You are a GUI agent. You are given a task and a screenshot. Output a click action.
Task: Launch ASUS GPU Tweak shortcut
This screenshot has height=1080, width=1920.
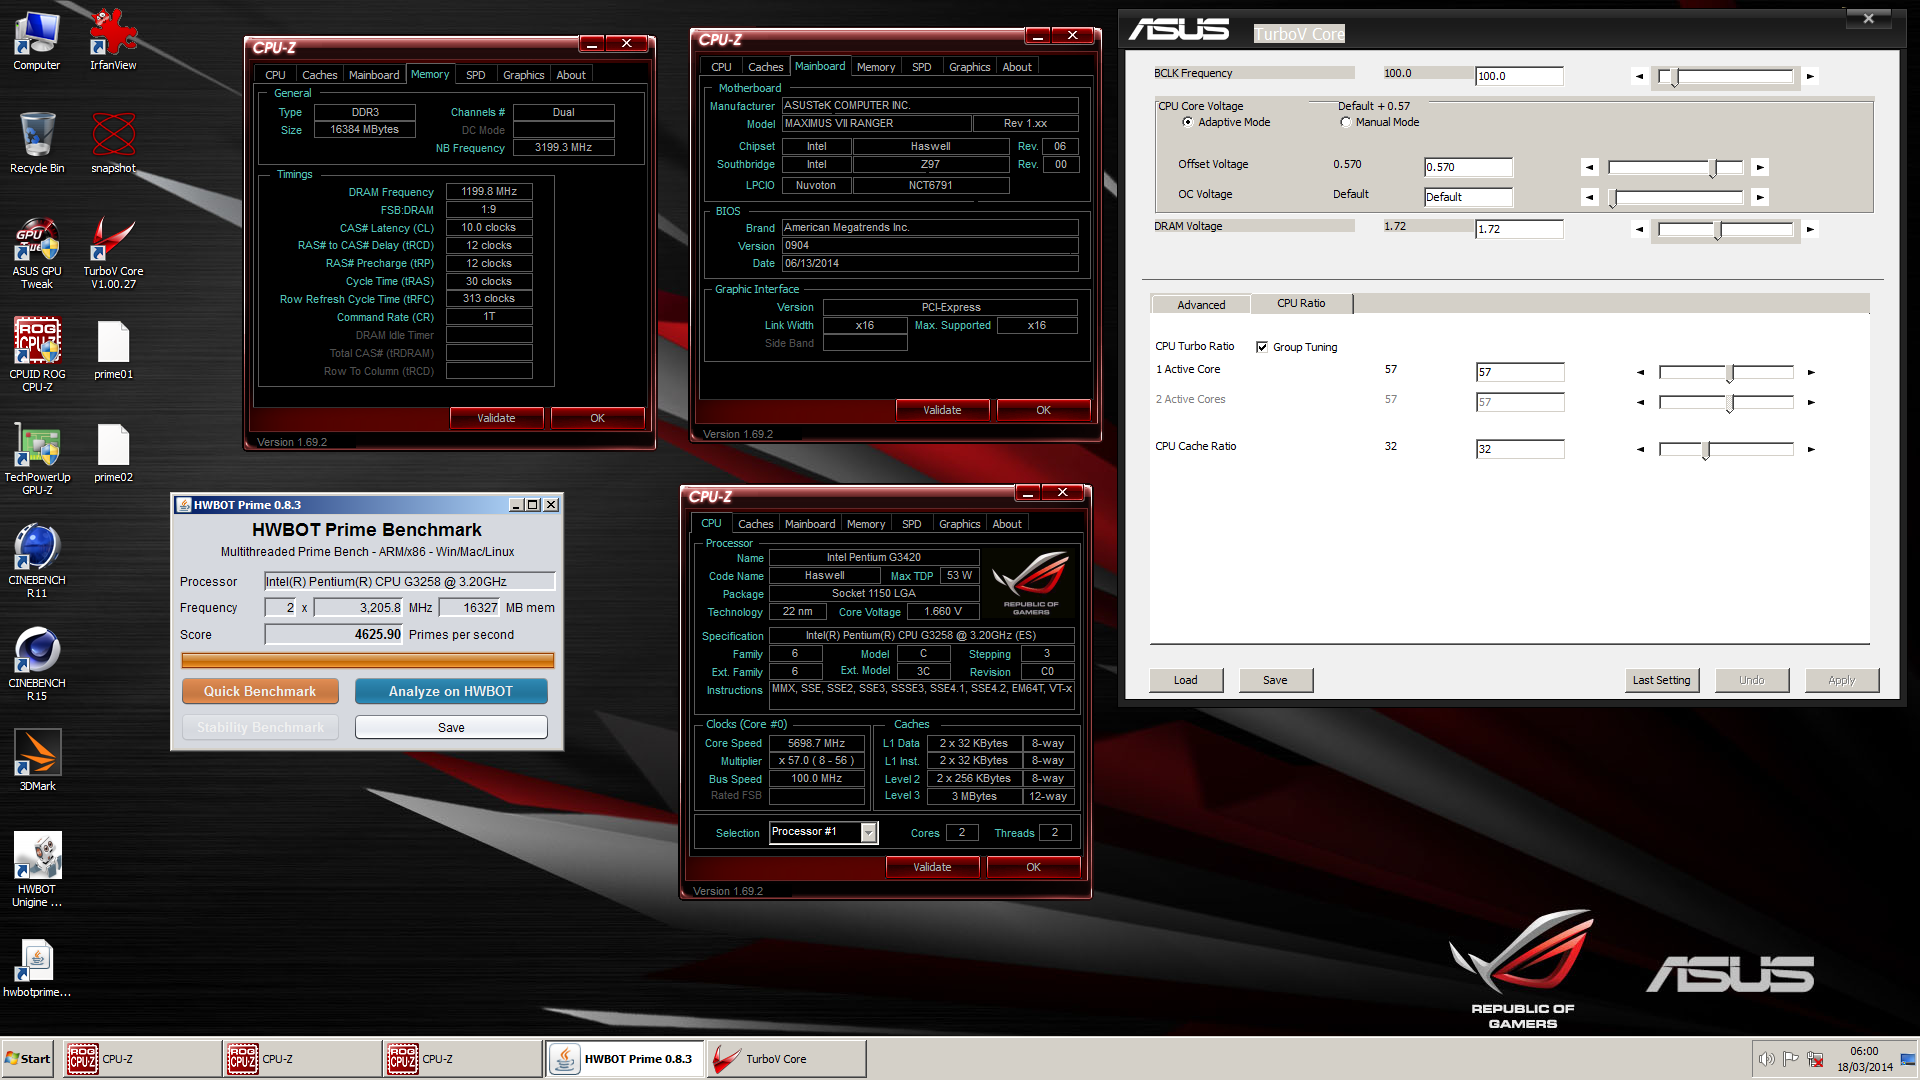pos(37,254)
